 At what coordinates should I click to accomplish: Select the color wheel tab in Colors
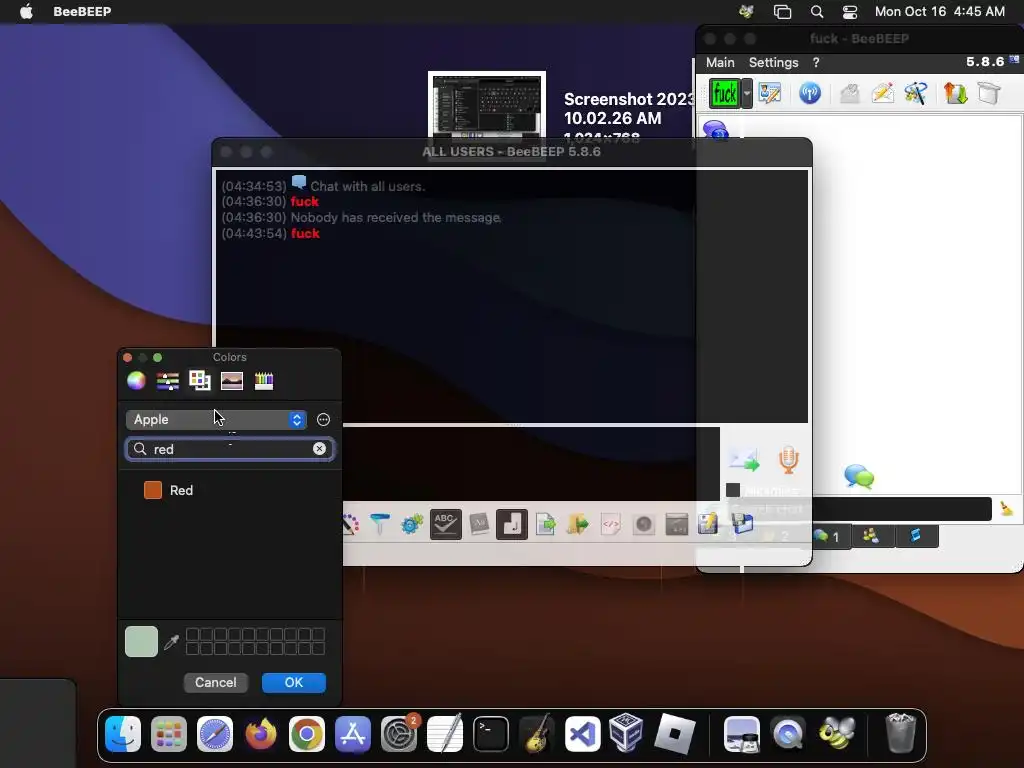click(x=136, y=380)
